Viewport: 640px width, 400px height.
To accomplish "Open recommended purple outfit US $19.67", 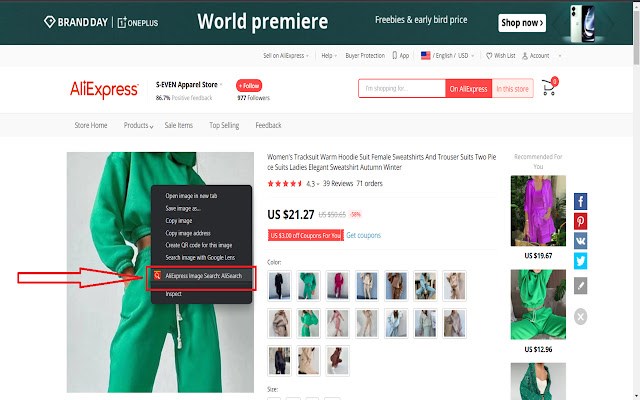I will (x=538, y=211).
